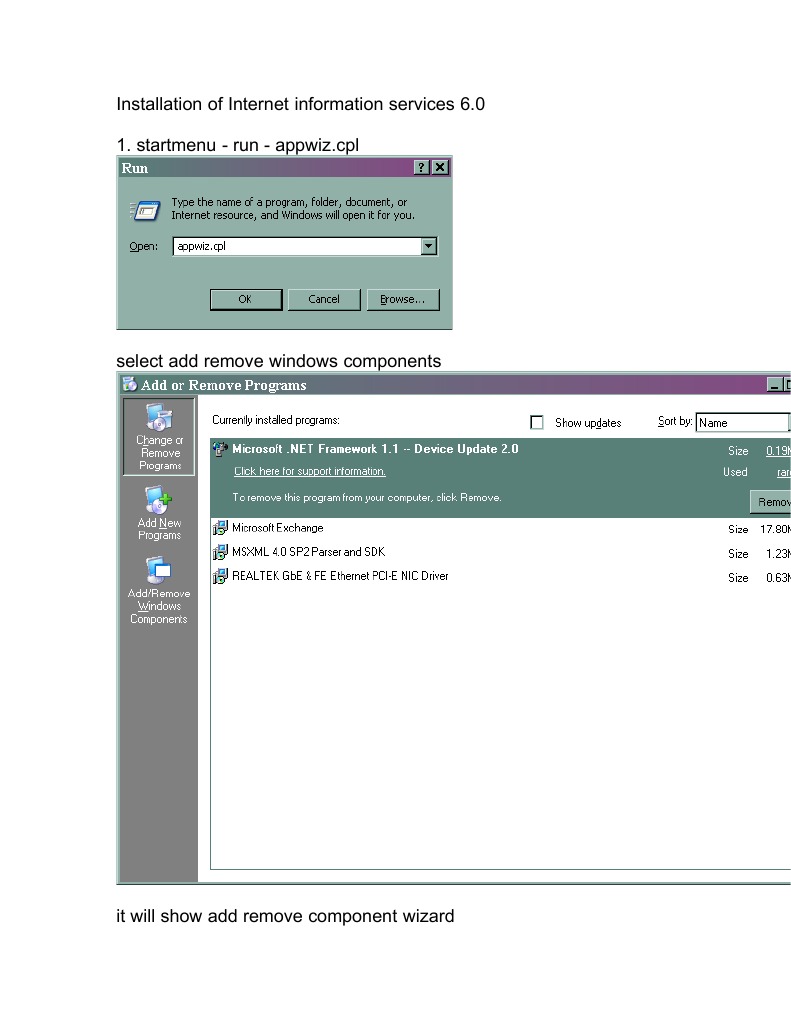Click the Microsoft Exchange installer icon

[221, 528]
